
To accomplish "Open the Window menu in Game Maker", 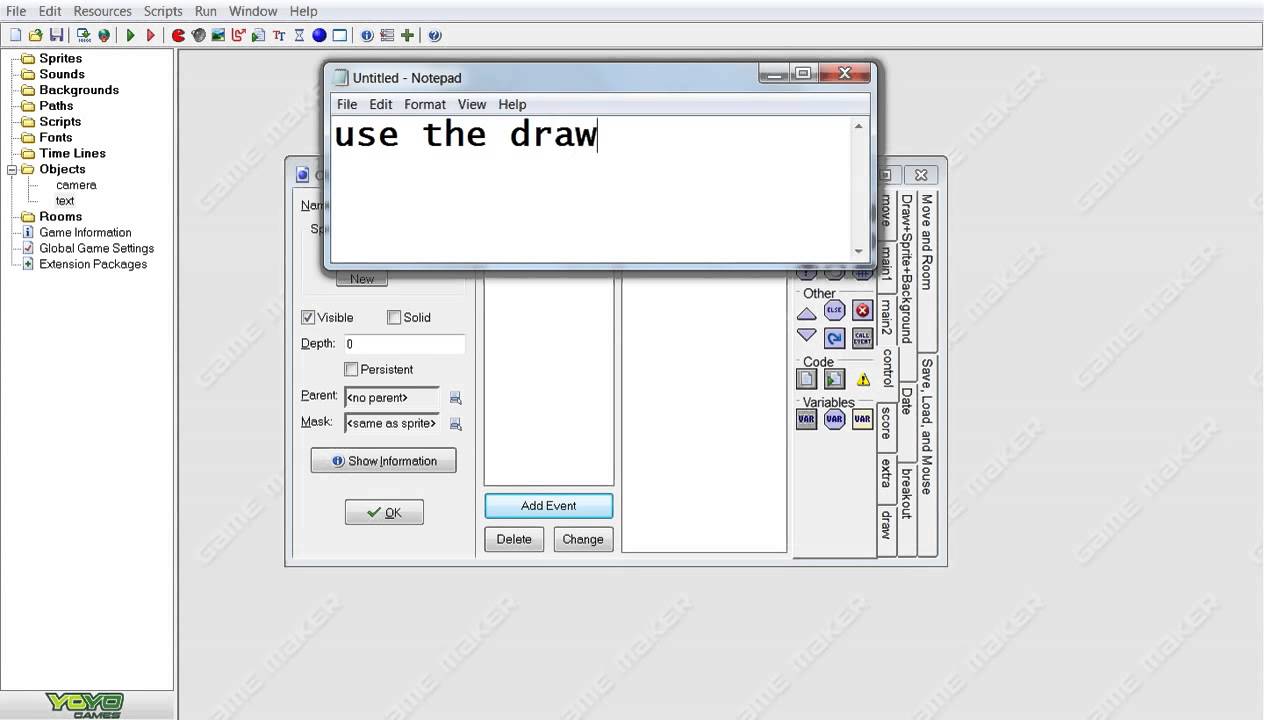I will click(253, 11).
